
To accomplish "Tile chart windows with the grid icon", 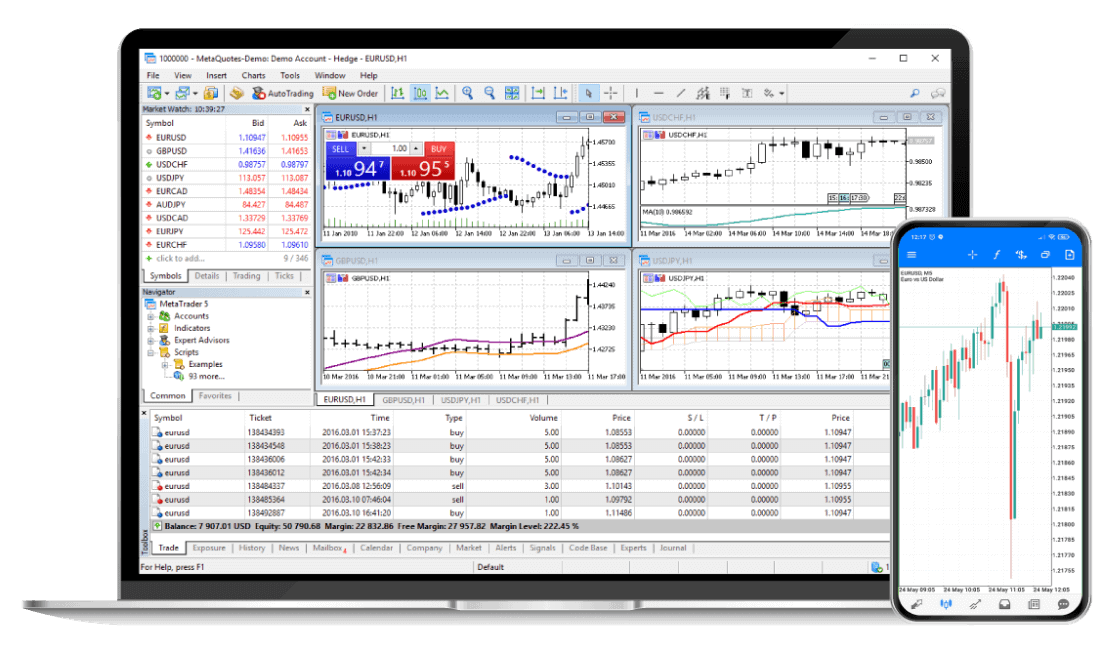I will (512, 93).
